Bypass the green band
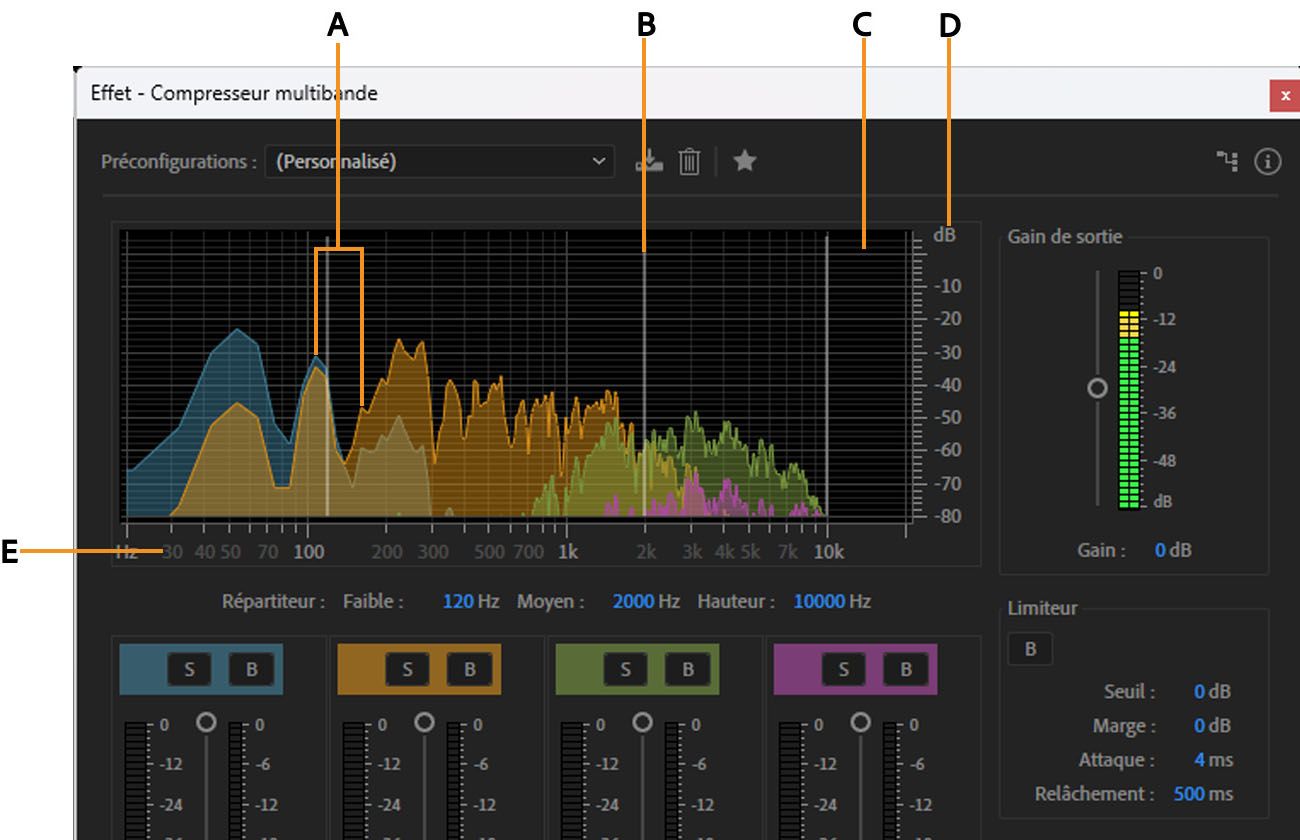This screenshot has height=840, width=1300. 687,670
